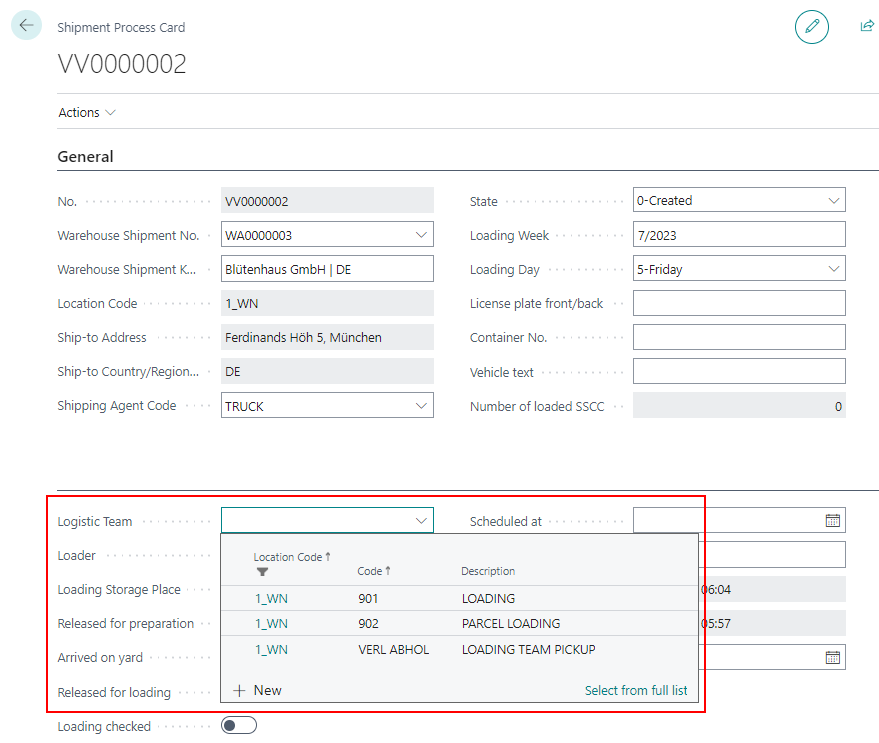Click the share icon

(x=866, y=26)
